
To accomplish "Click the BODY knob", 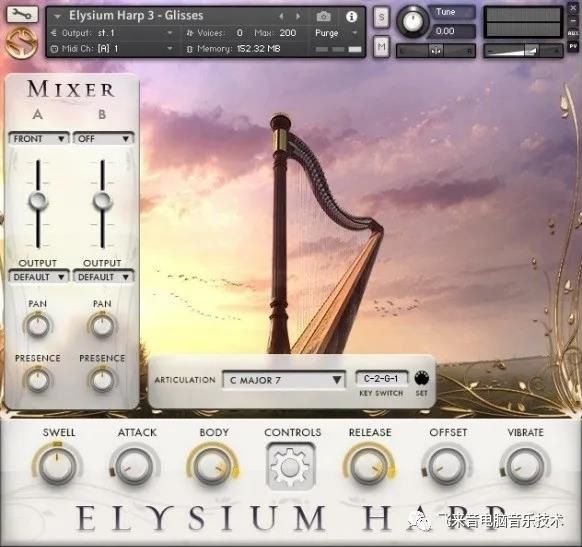I will tap(212, 465).
